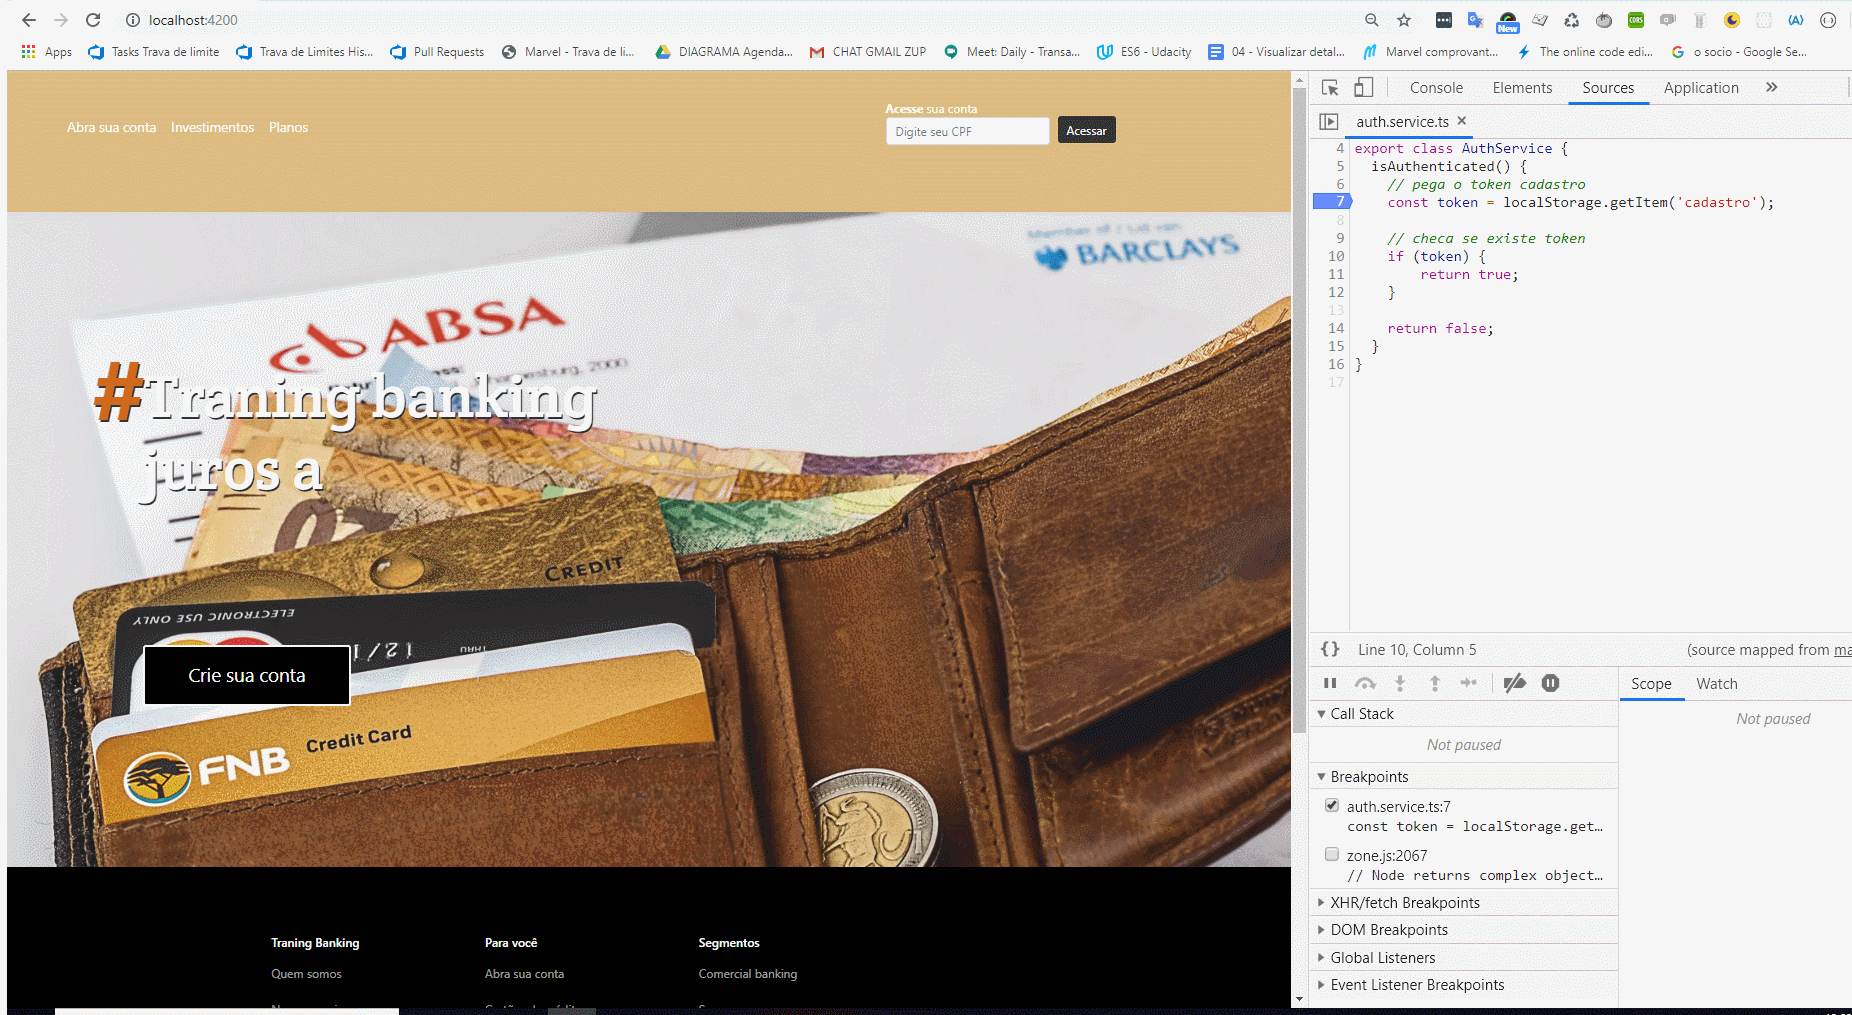This screenshot has height=1015, width=1852.
Task: Select the Sources tab
Action: coord(1608,88)
